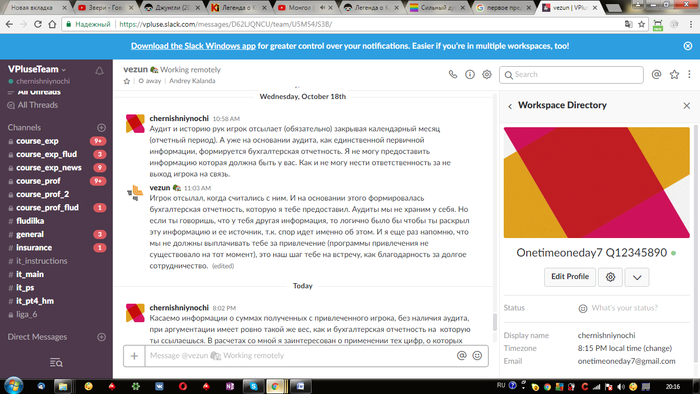Screen dimensions: 700x394
Task: Switch to Монгол browser tab
Action: click(x=305, y=8)
